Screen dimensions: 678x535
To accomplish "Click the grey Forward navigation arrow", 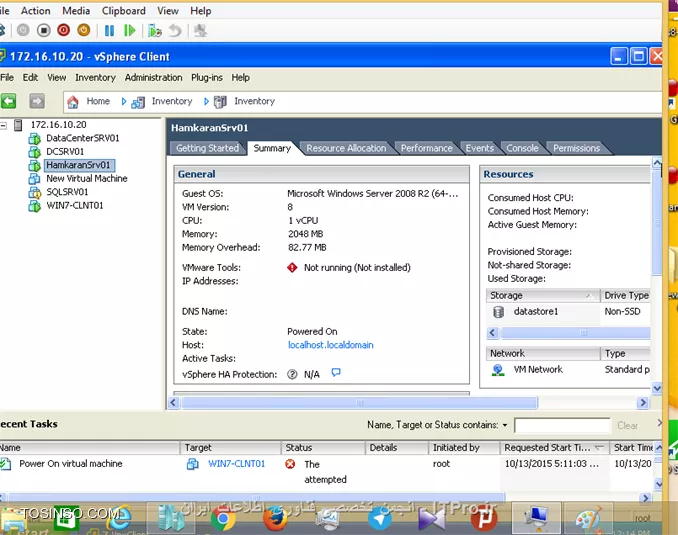I will tap(37, 101).
